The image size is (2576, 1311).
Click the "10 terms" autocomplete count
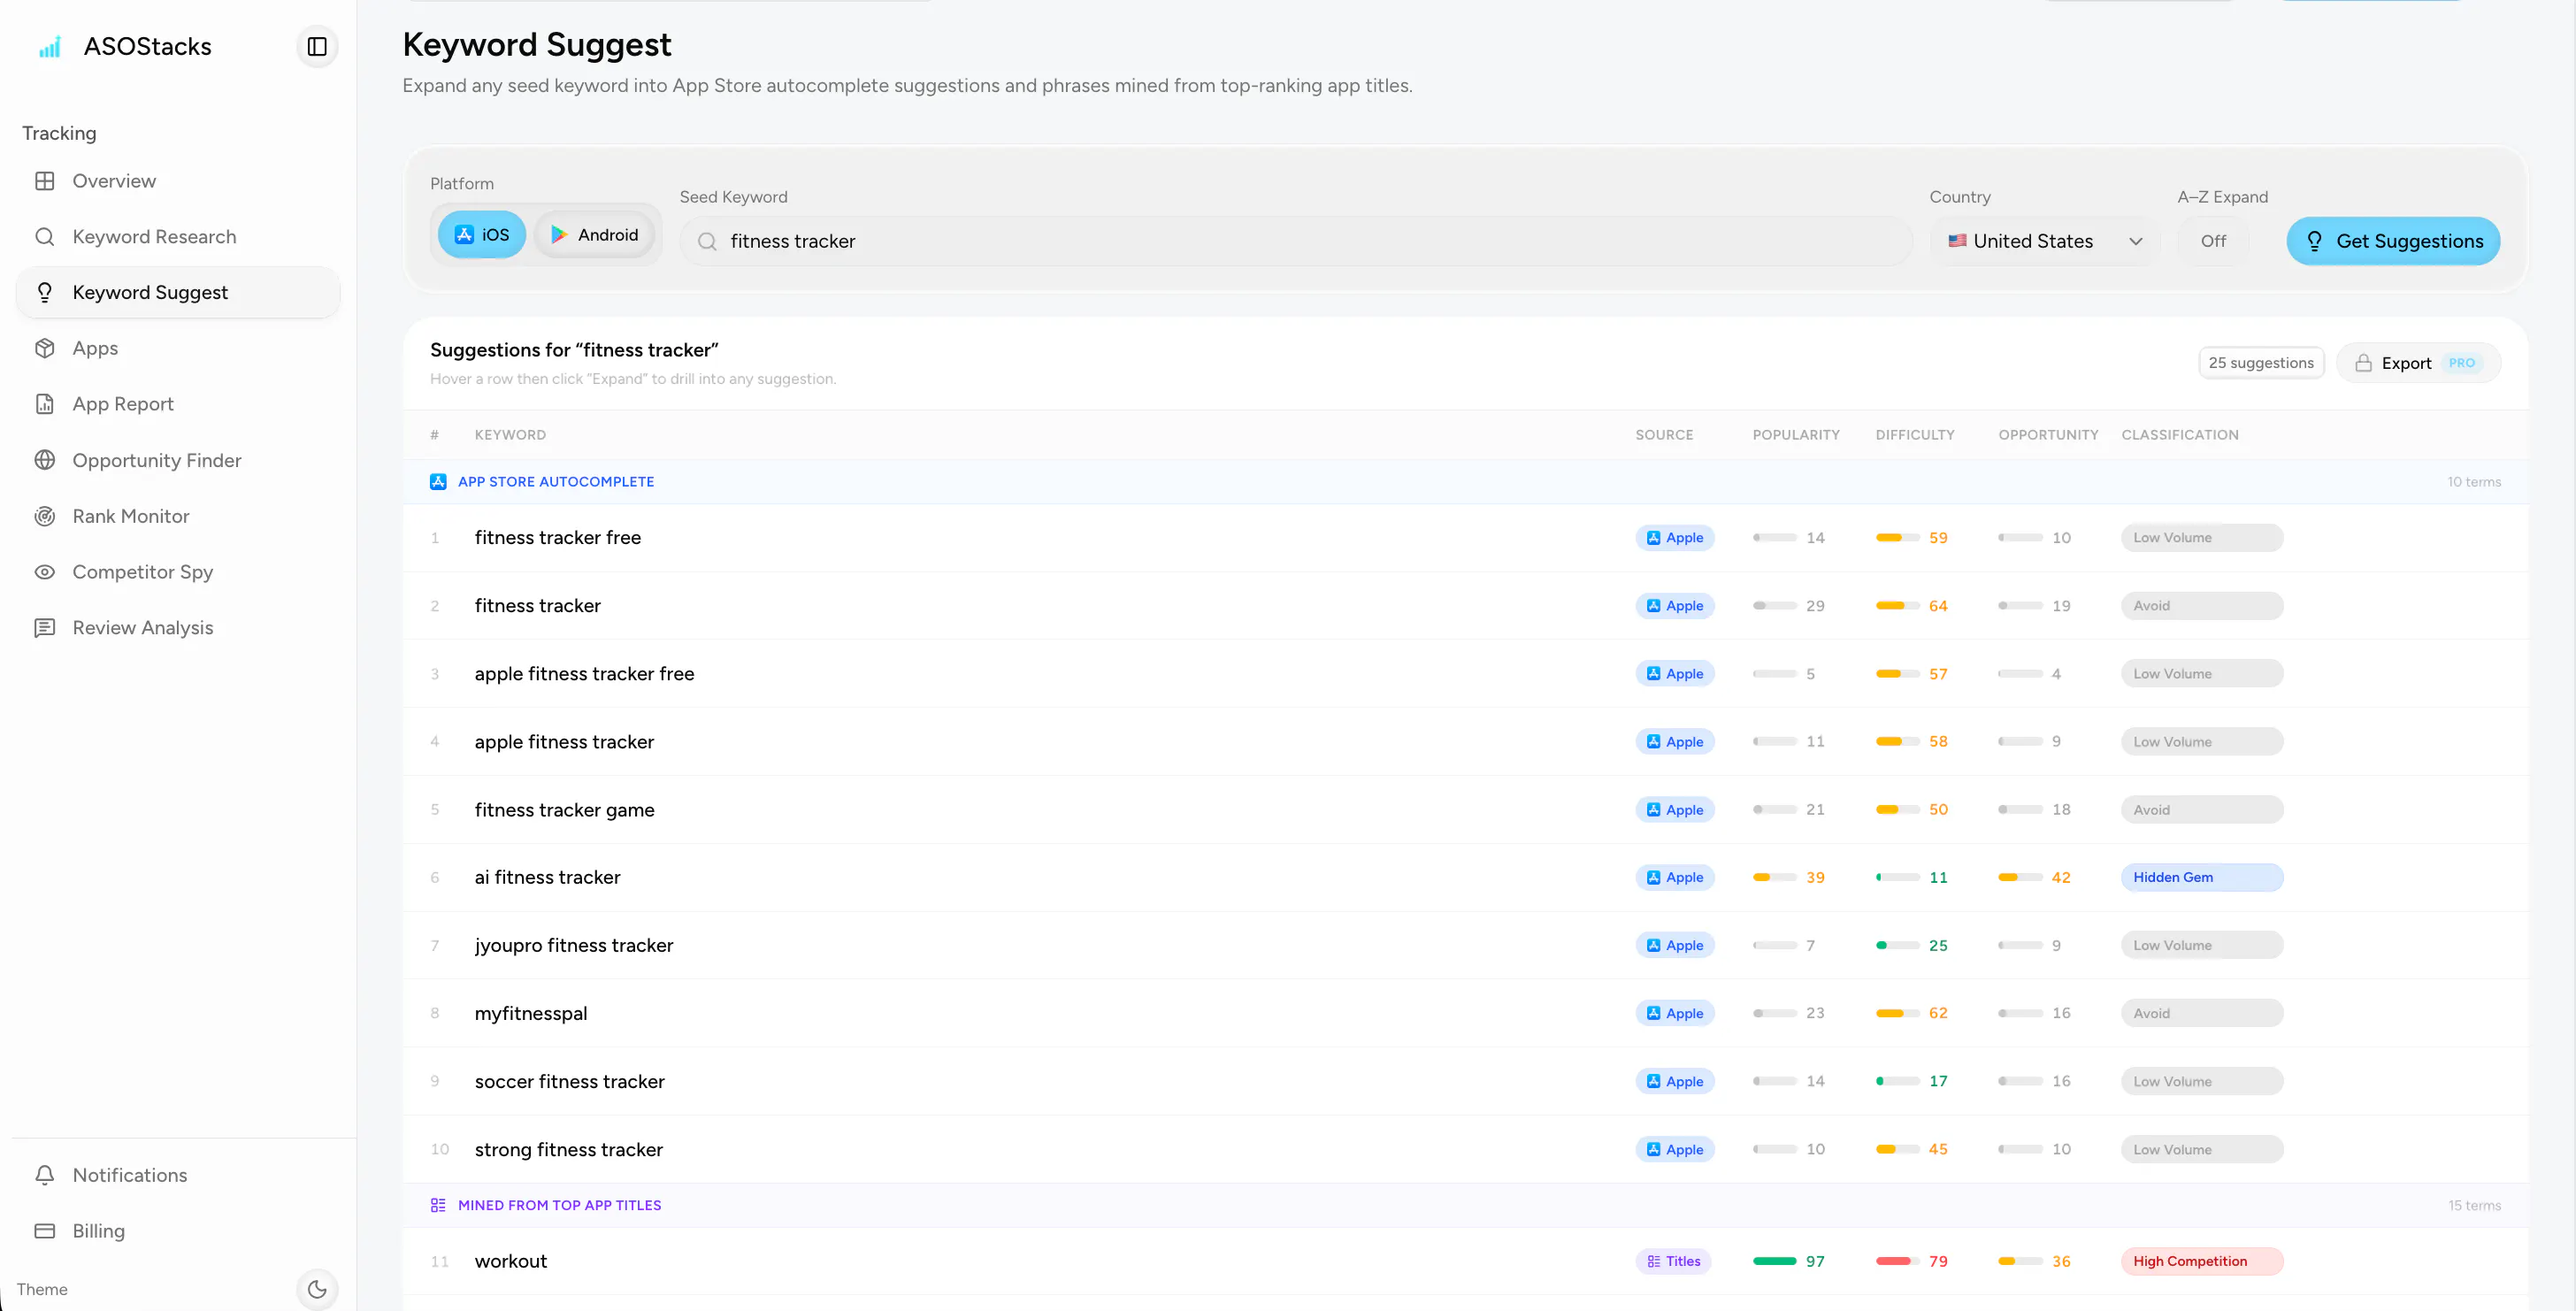[2474, 482]
